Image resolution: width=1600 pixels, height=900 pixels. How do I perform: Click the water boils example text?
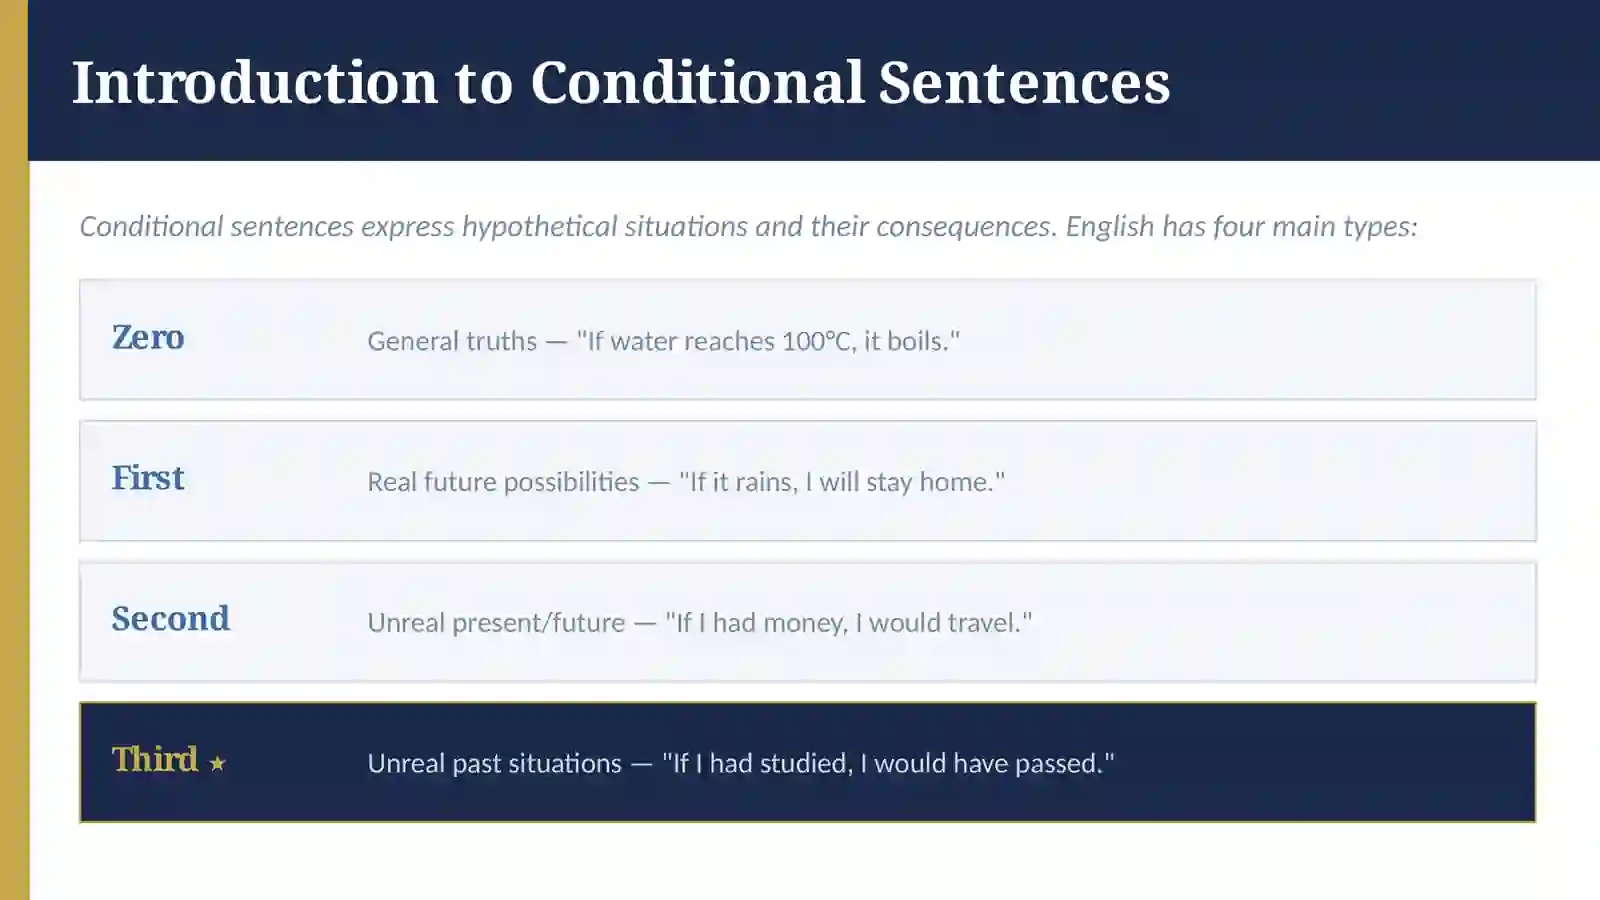pyautogui.click(x=768, y=341)
